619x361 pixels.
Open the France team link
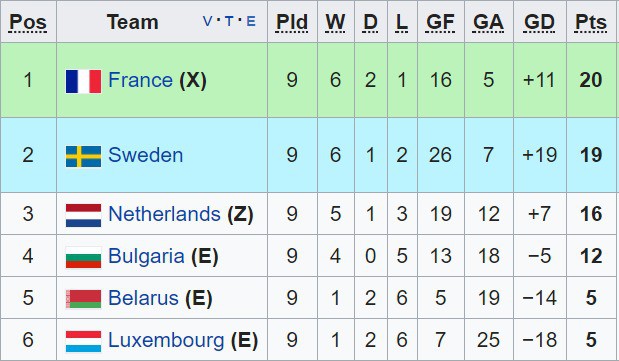point(141,80)
